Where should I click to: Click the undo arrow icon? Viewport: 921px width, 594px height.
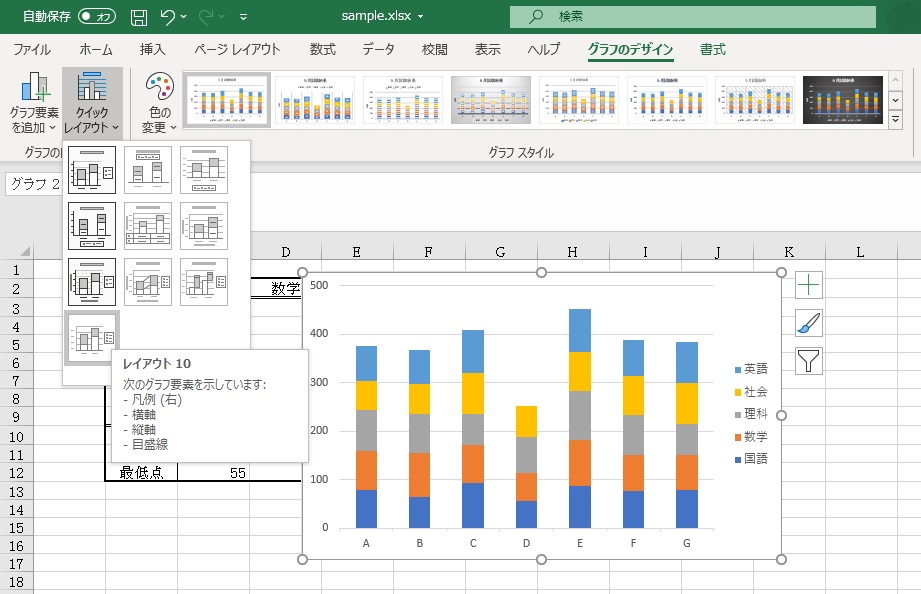click(169, 17)
